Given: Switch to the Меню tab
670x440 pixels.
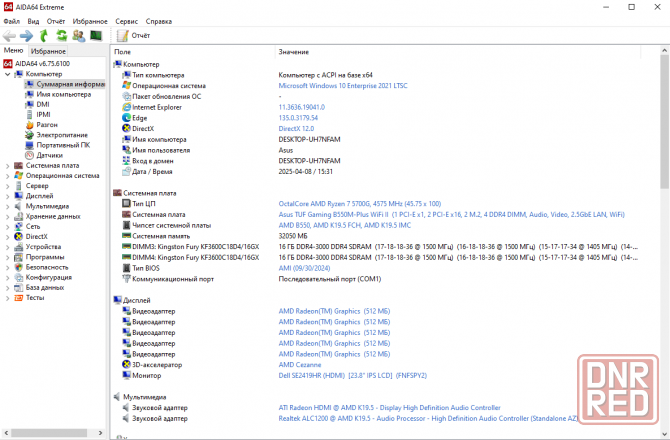Looking at the screenshot, I should pyautogui.click(x=14, y=50).
